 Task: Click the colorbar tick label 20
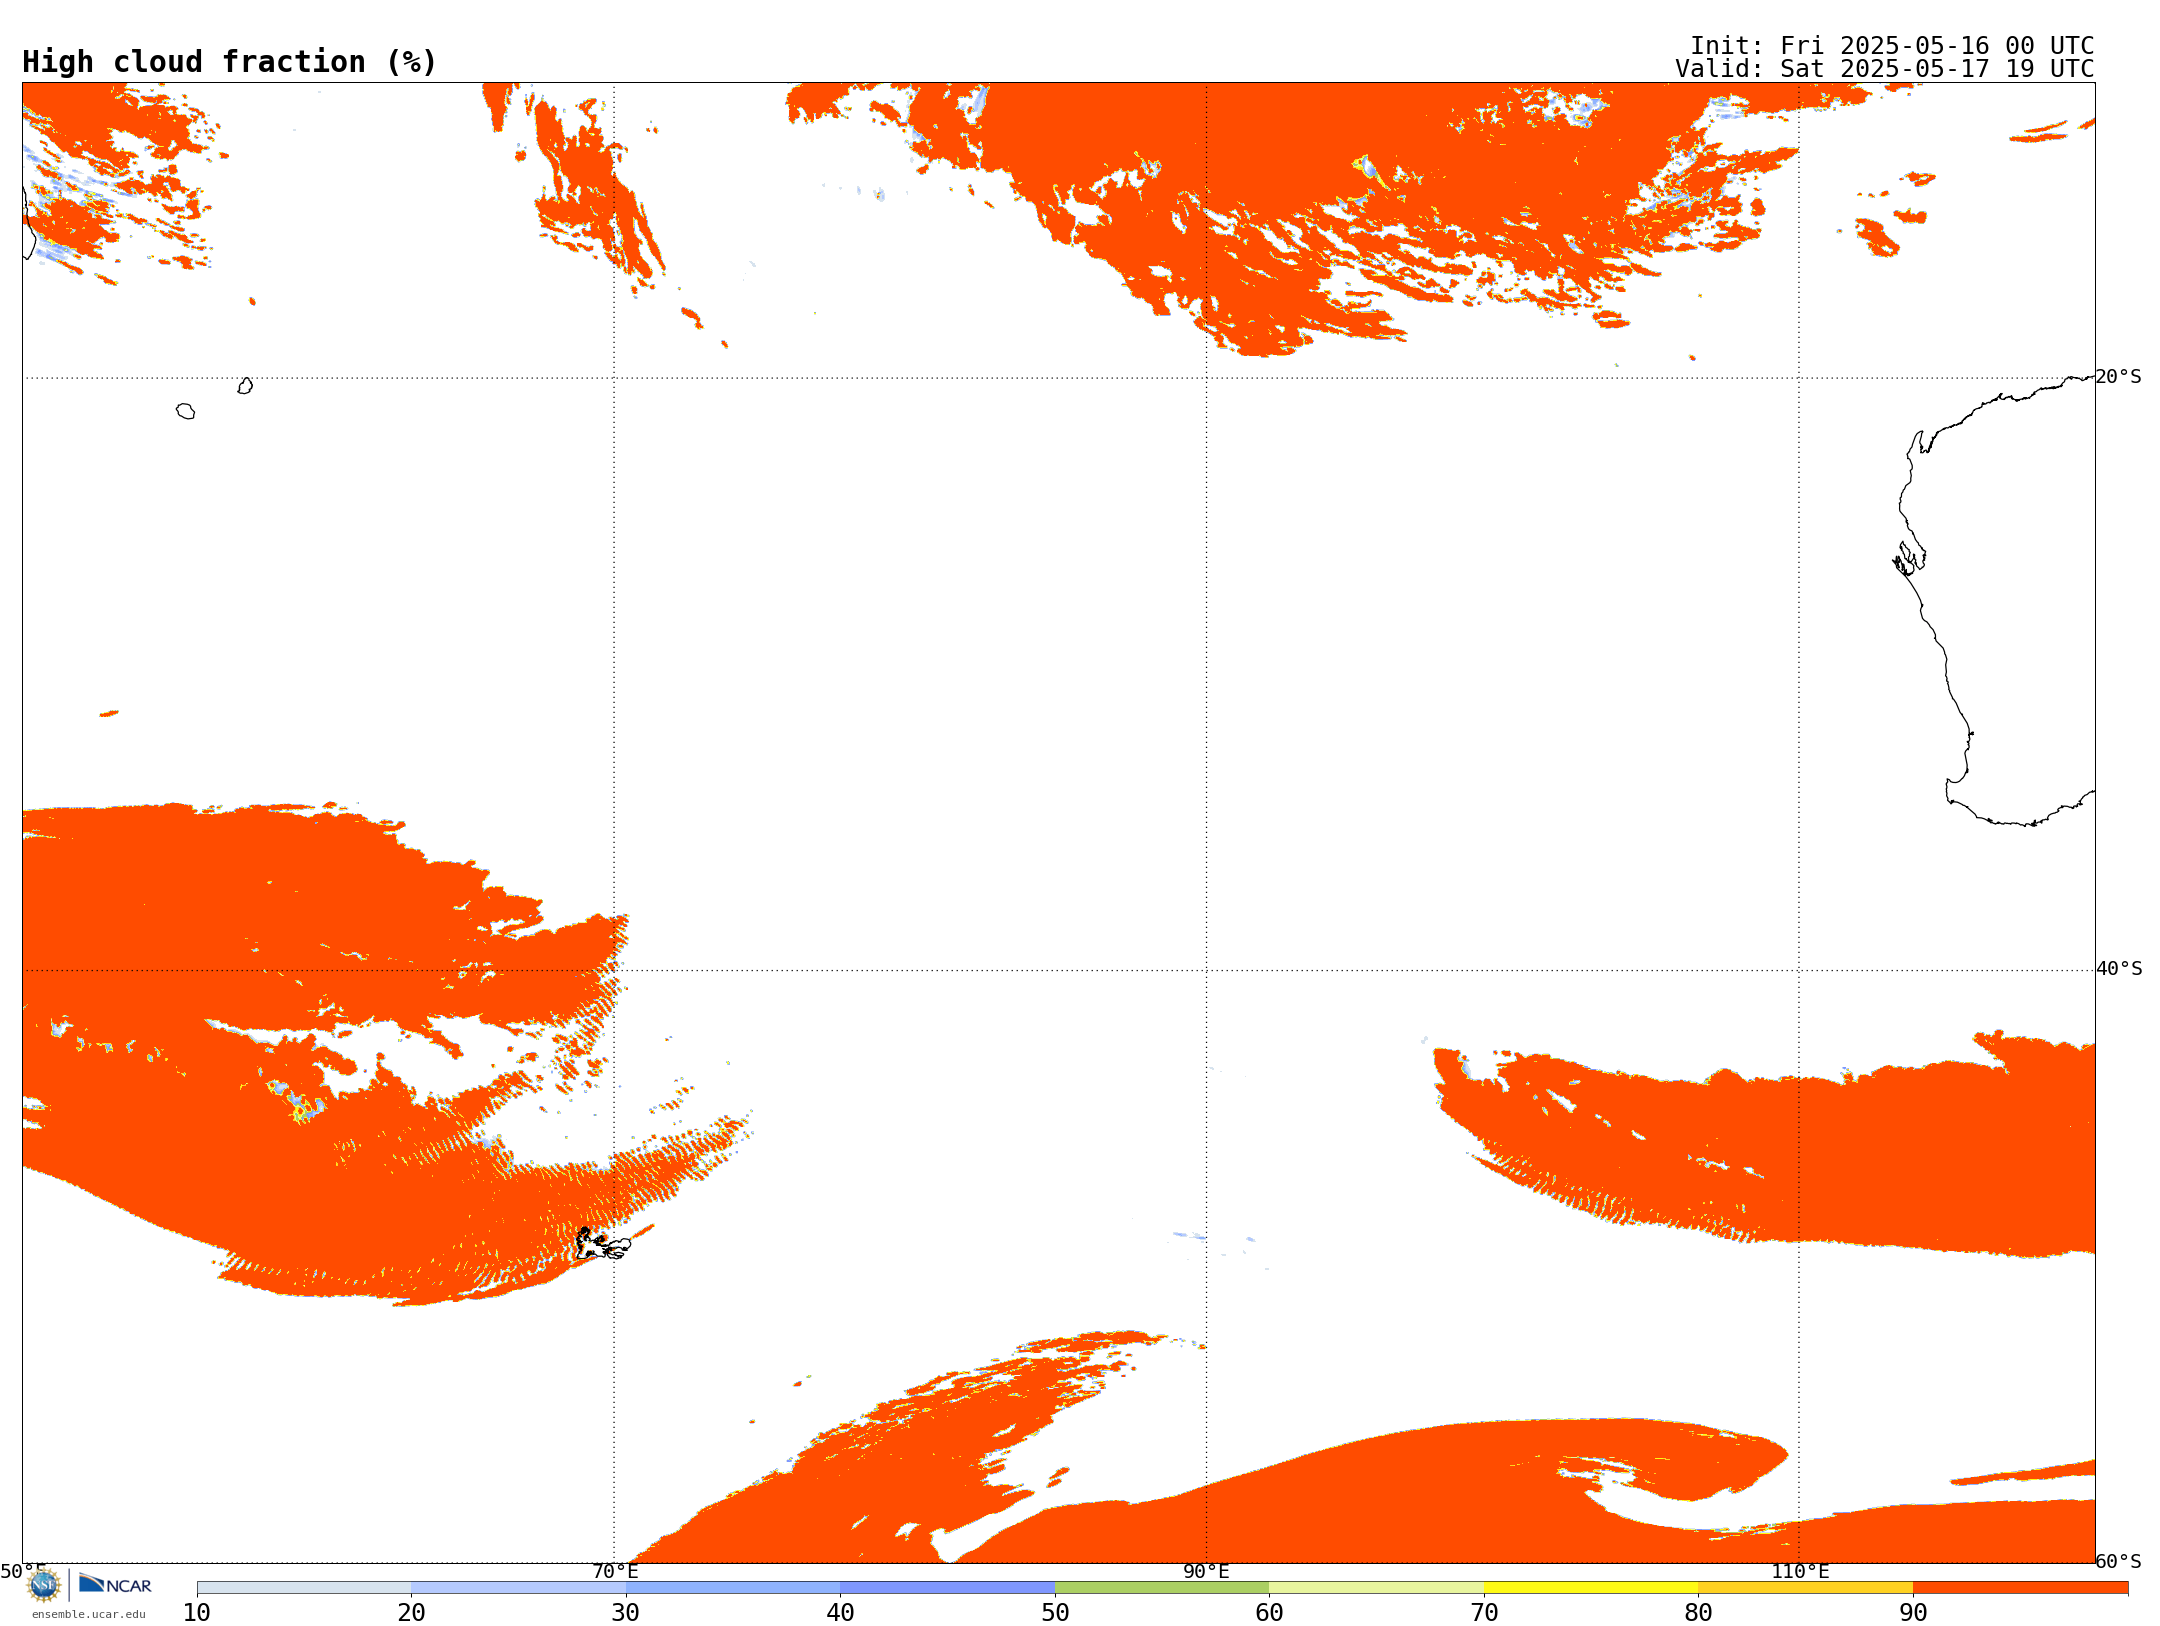[x=411, y=1612]
